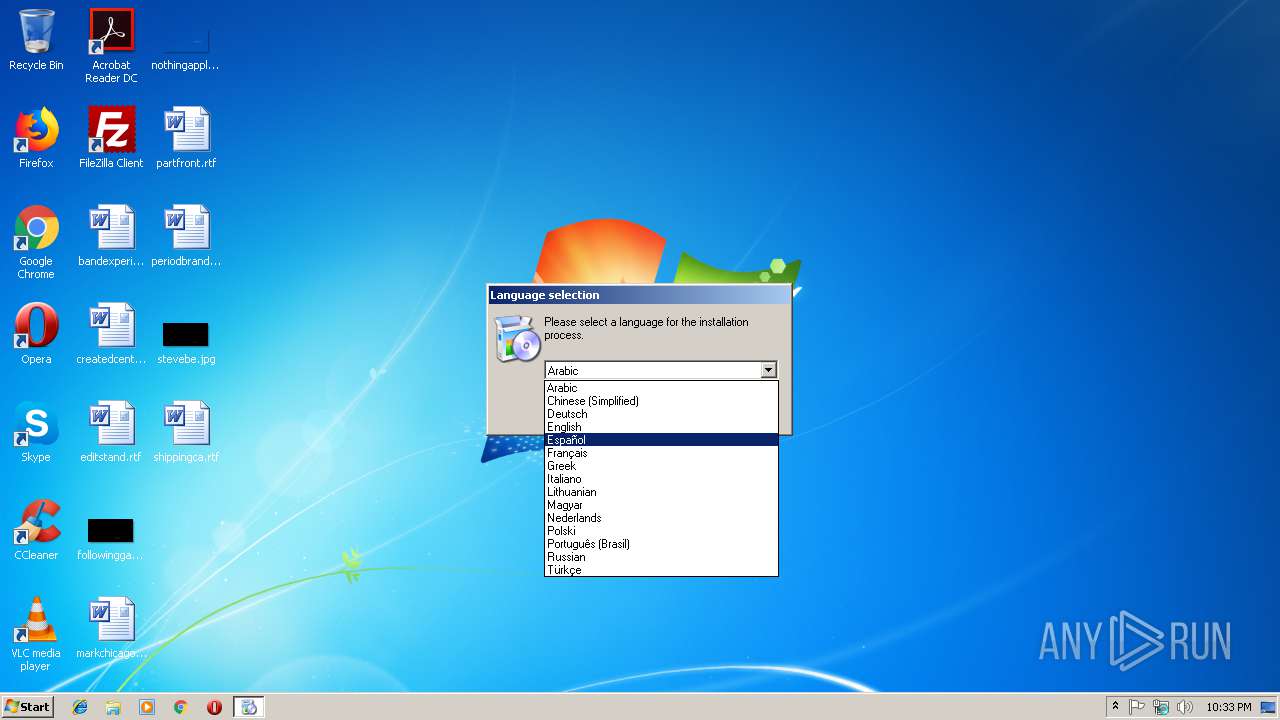Select periodbrand document icon
Viewport: 1280px width, 720px height.
tap(186, 236)
